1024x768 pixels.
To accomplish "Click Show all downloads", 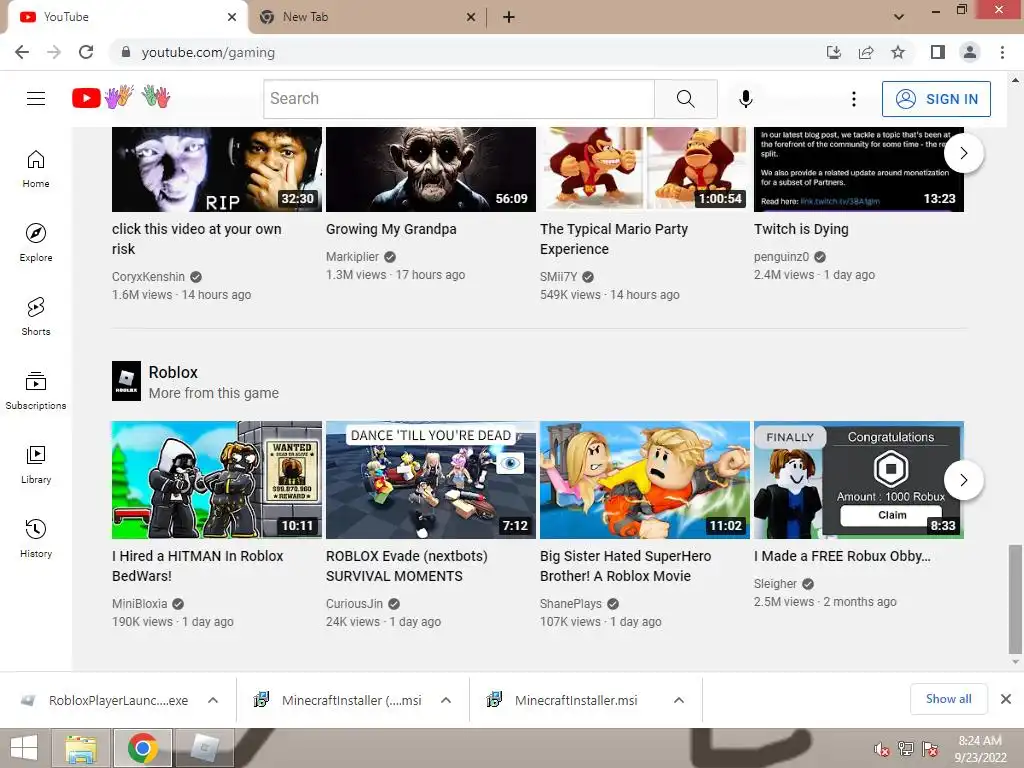I will tap(948, 699).
